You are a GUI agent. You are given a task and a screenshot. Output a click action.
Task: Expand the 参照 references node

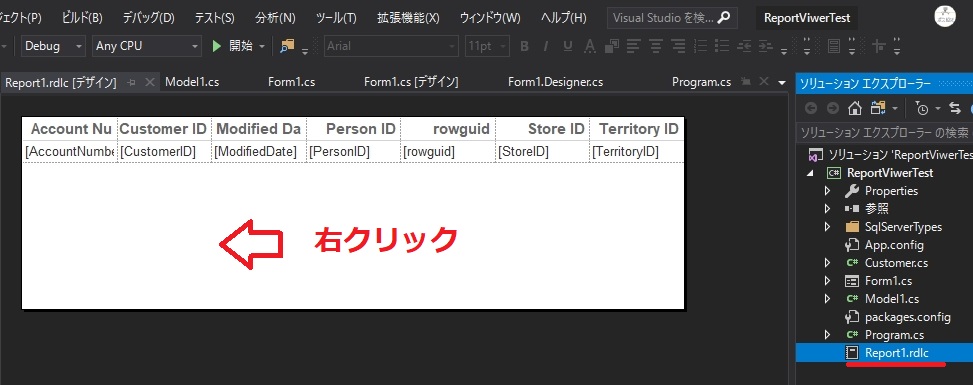827,209
